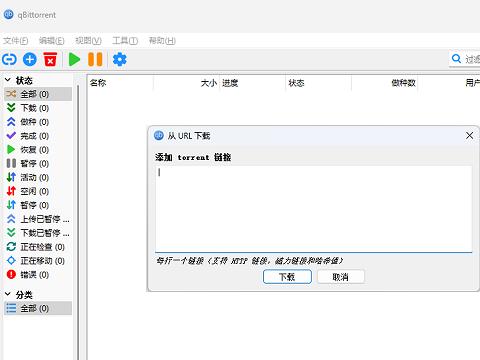Click the qBittorrent icon in dialog title
Image resolution: width=480 pixels, height=360 pixels.
pyautogui.click(x=159, y=135)
